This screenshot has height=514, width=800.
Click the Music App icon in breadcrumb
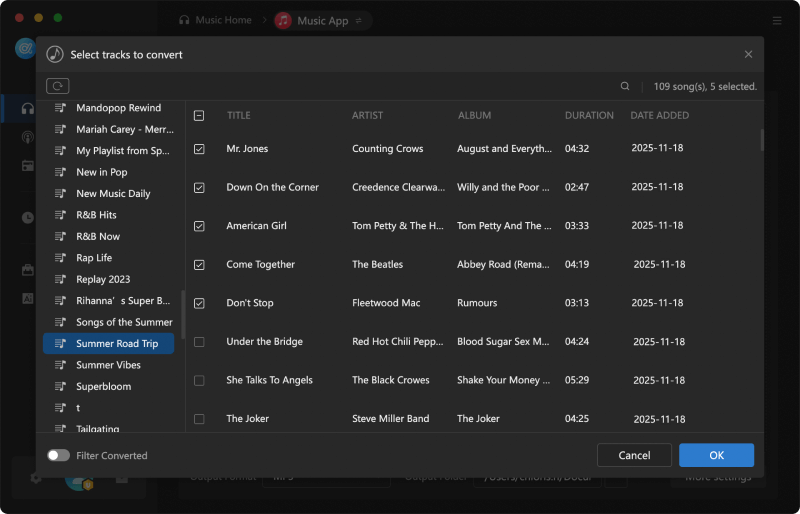283,20
